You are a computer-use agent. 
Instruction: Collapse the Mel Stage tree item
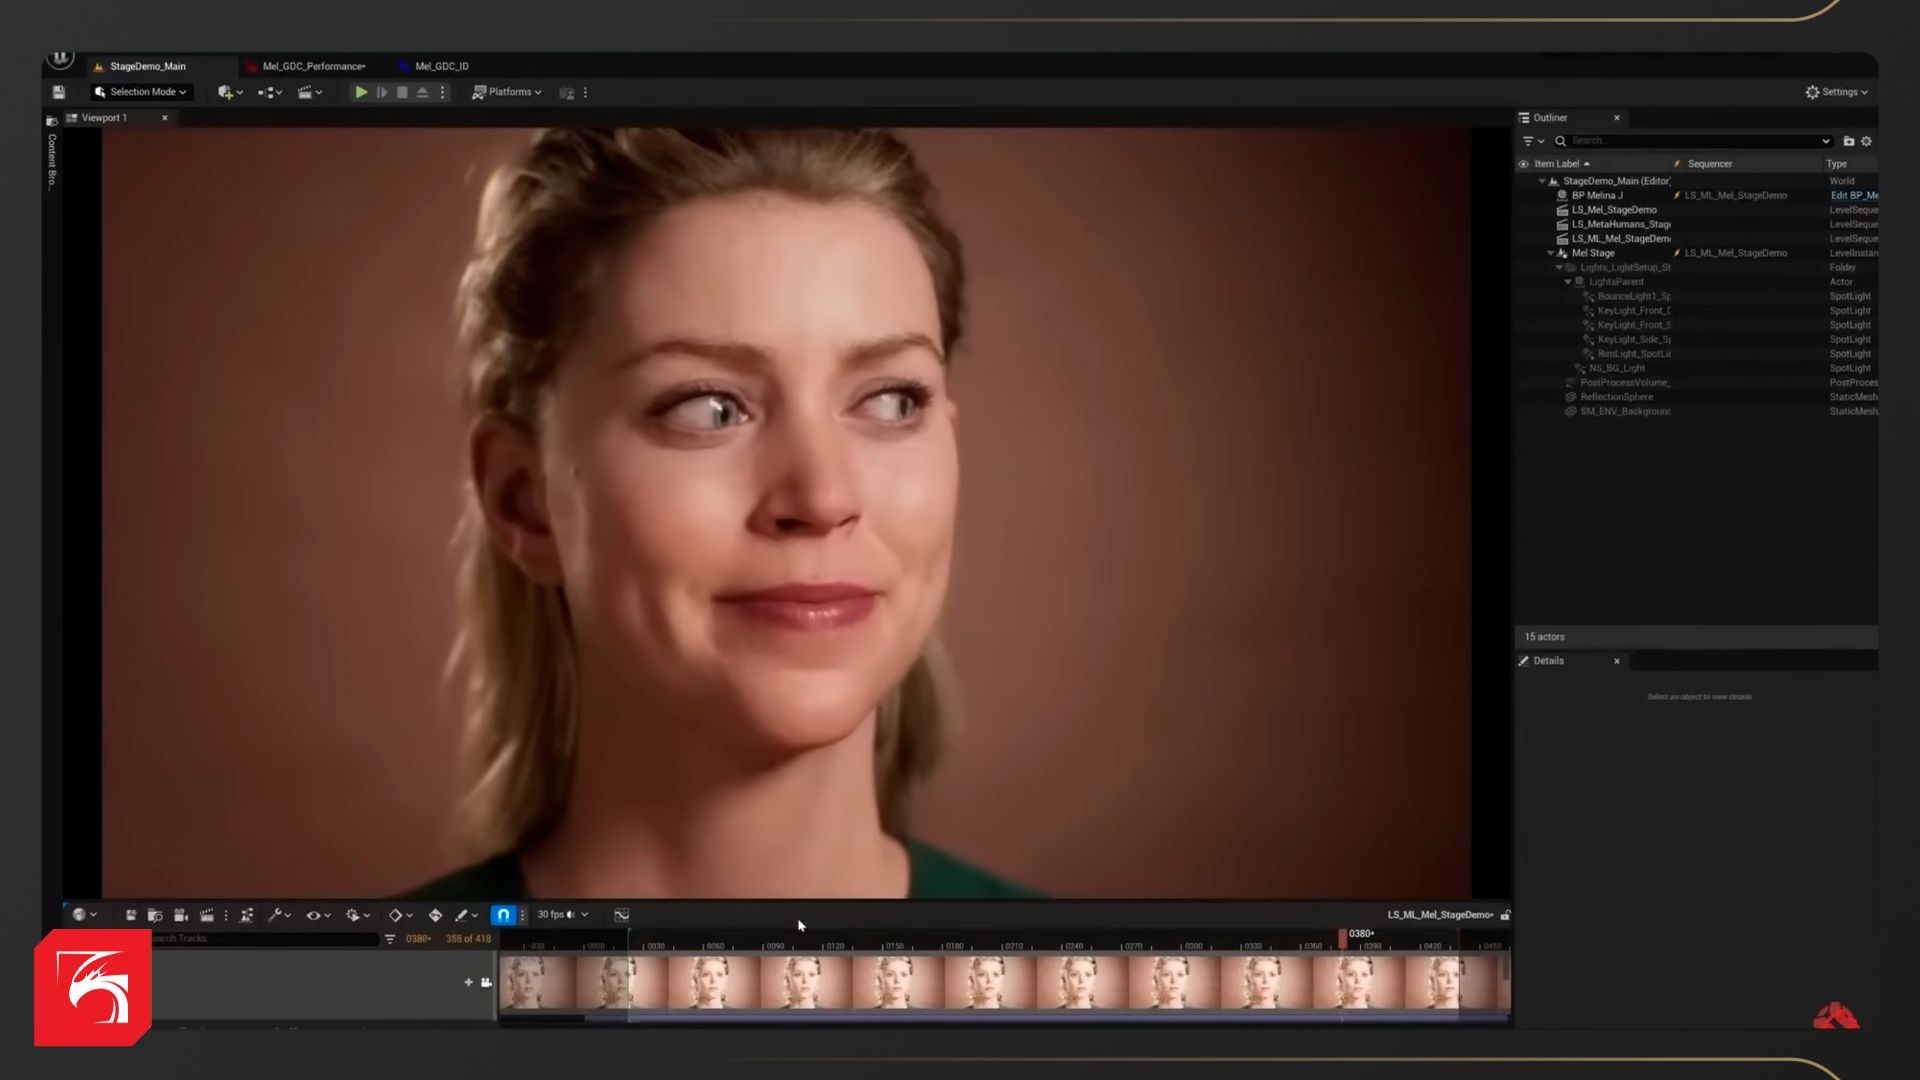(1550, 253)
